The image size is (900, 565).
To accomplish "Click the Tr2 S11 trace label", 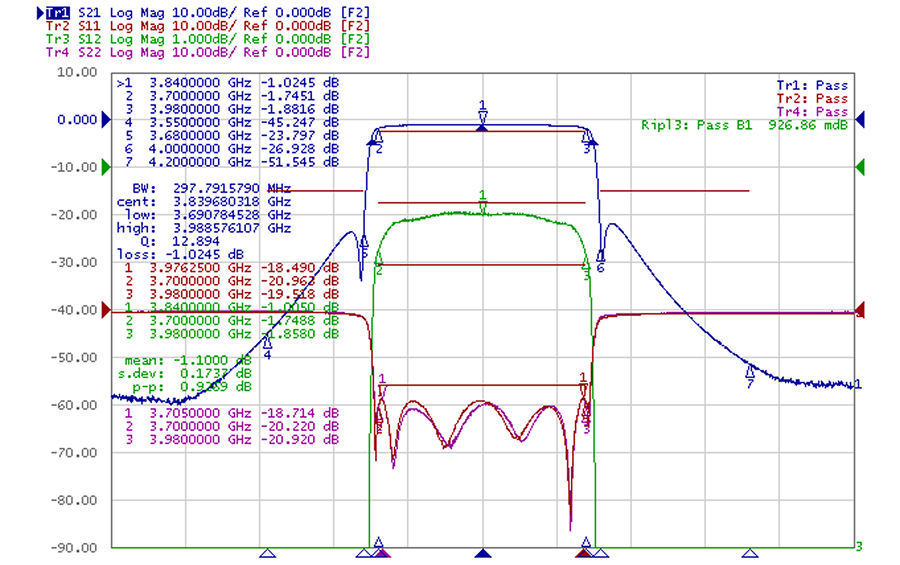I will [55, 25].
